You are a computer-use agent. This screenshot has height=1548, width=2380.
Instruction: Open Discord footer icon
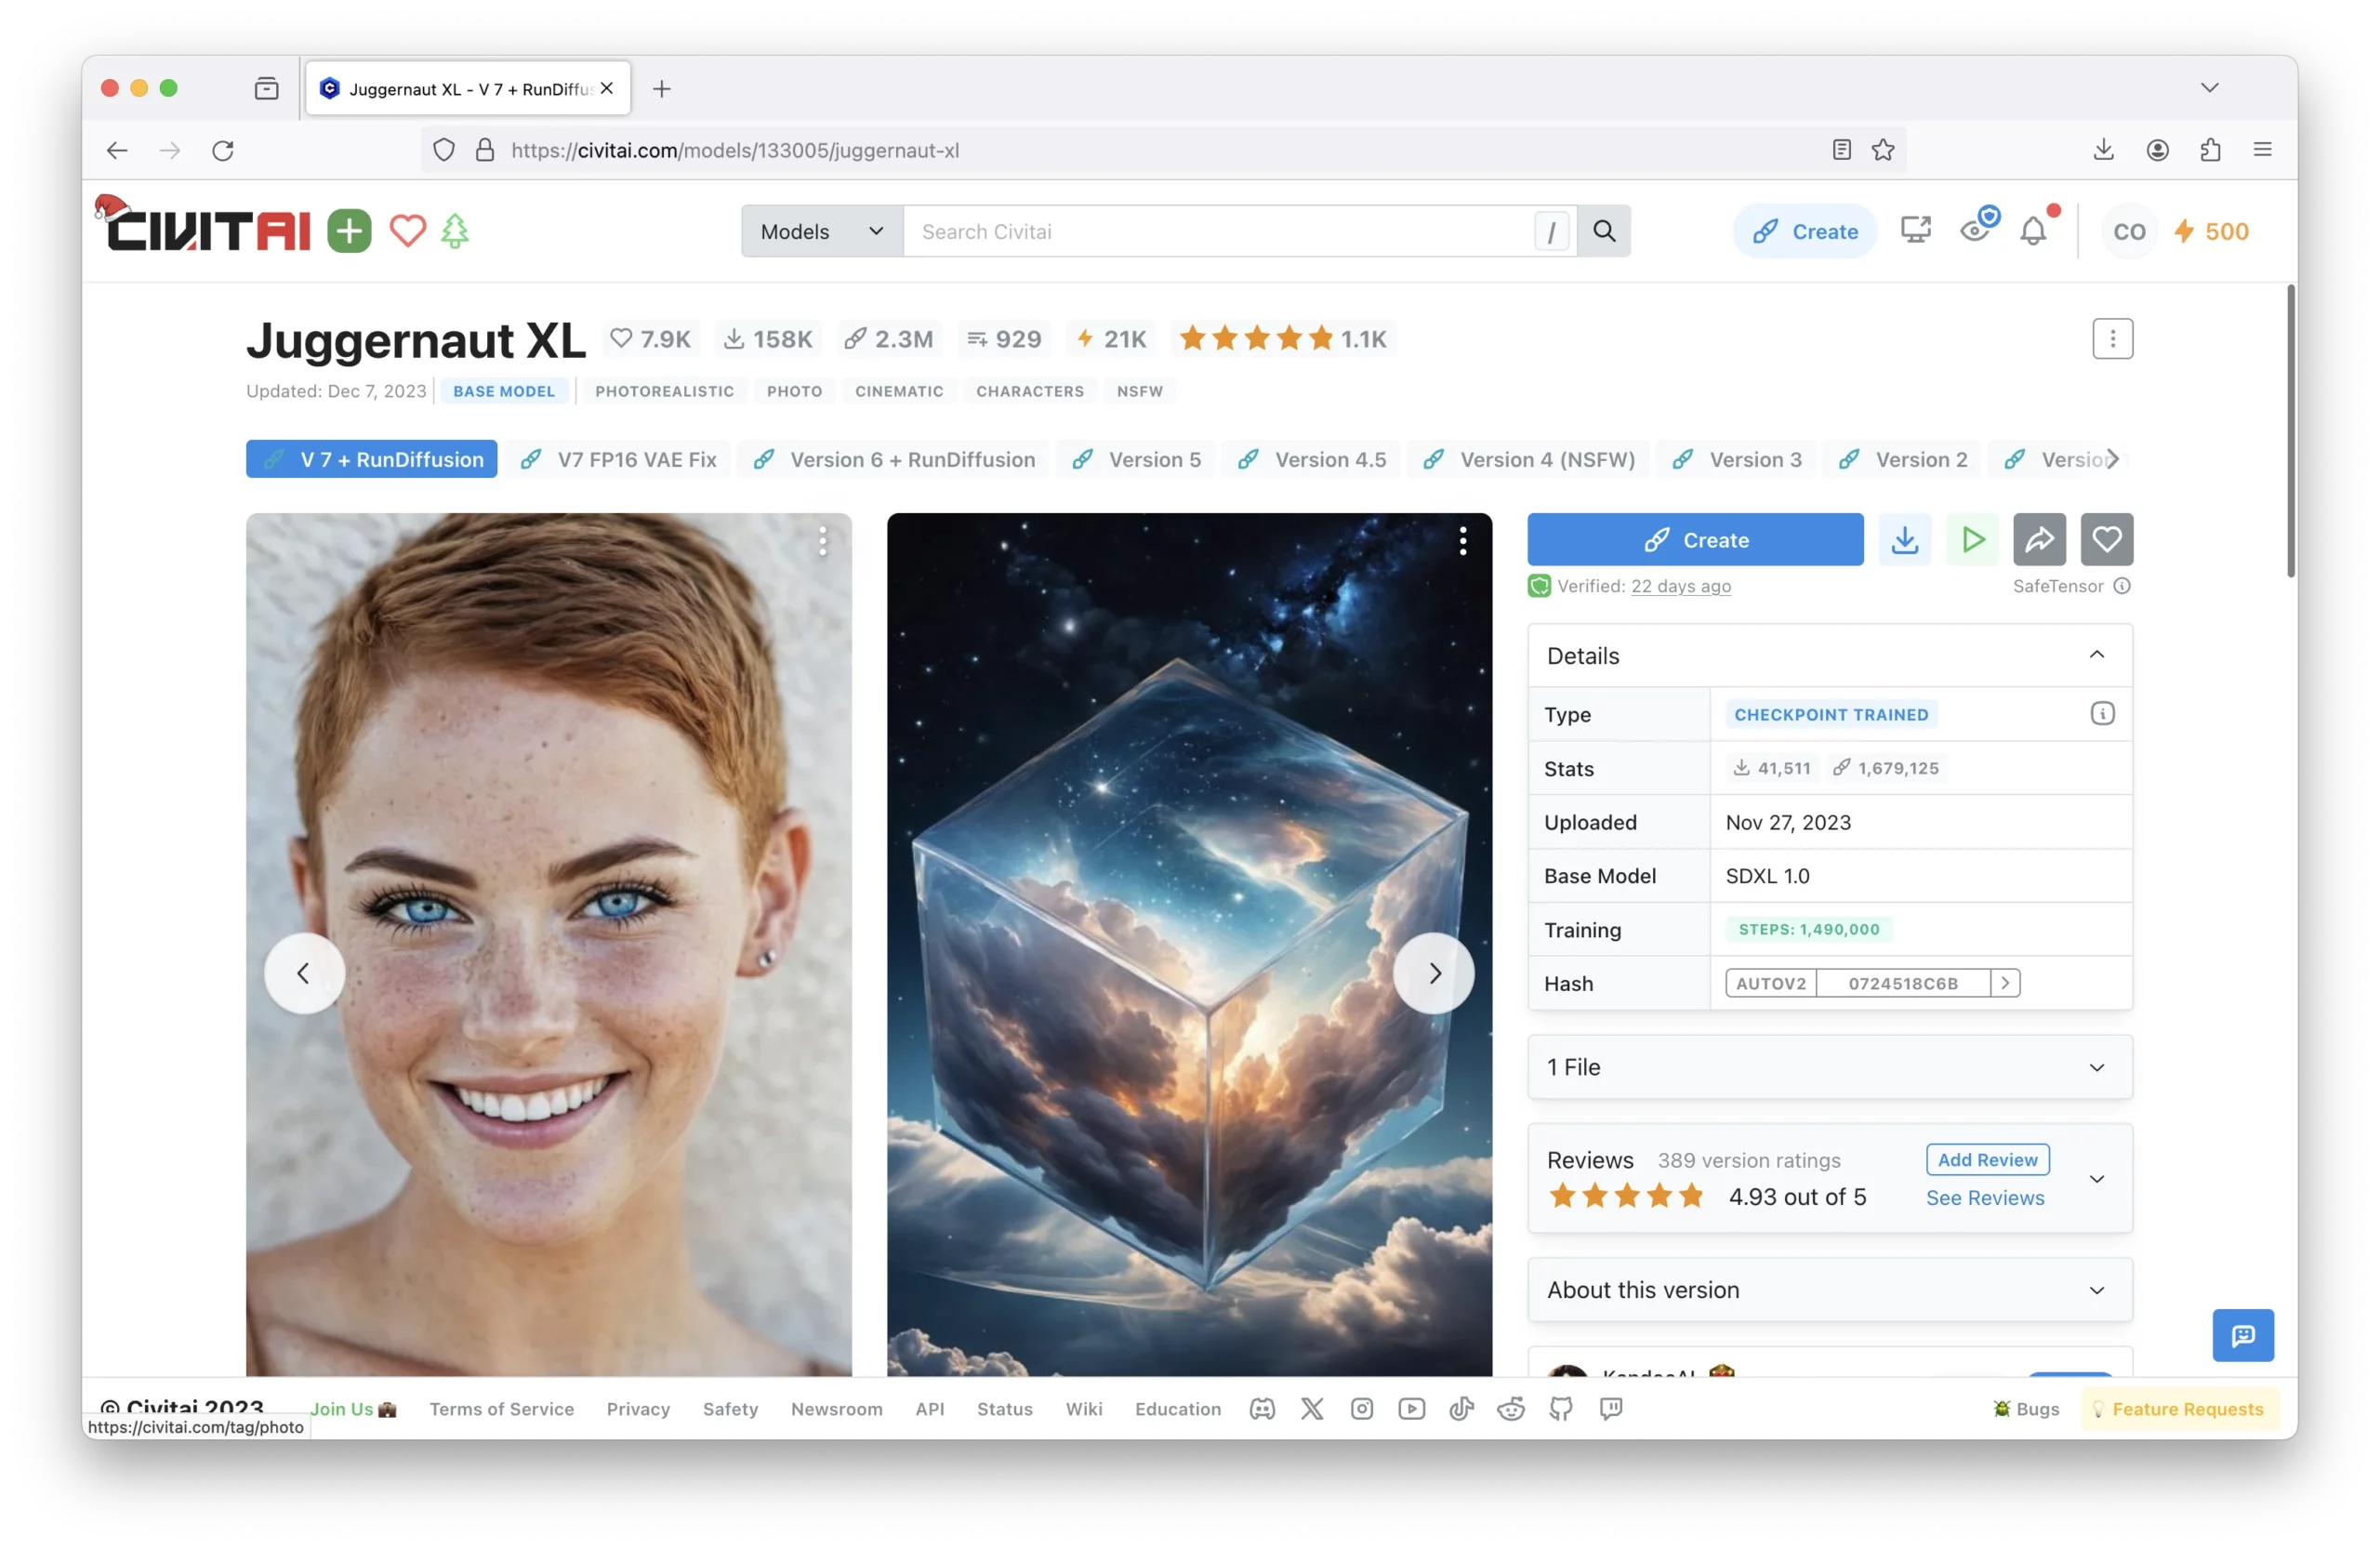click(x=1262, y=1409)
